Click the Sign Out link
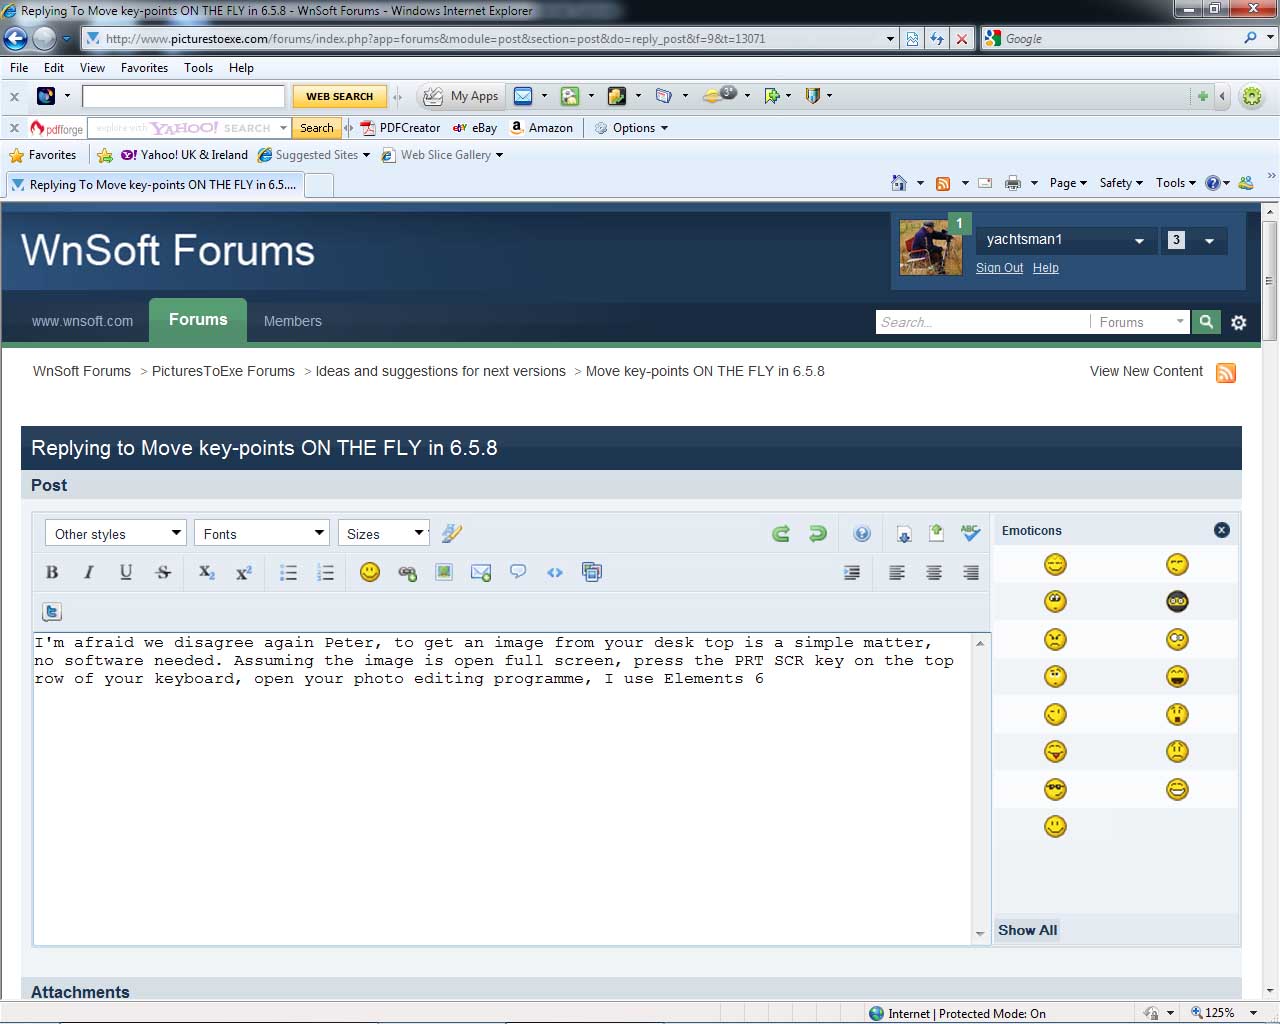 (999, 268)
